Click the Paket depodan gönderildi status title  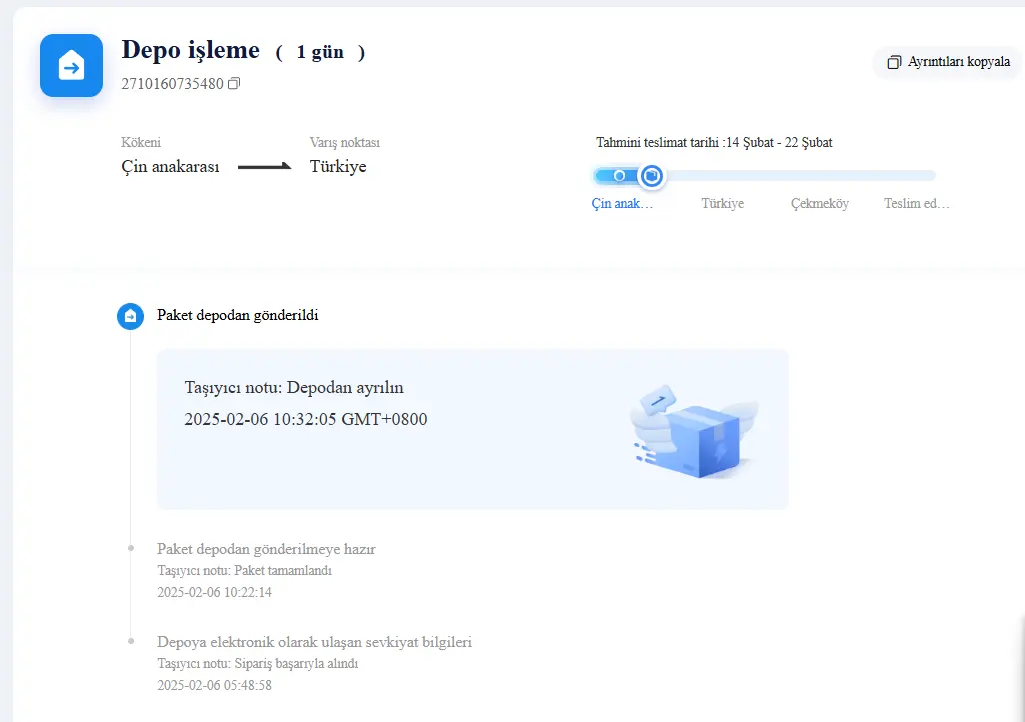(237, 315)
